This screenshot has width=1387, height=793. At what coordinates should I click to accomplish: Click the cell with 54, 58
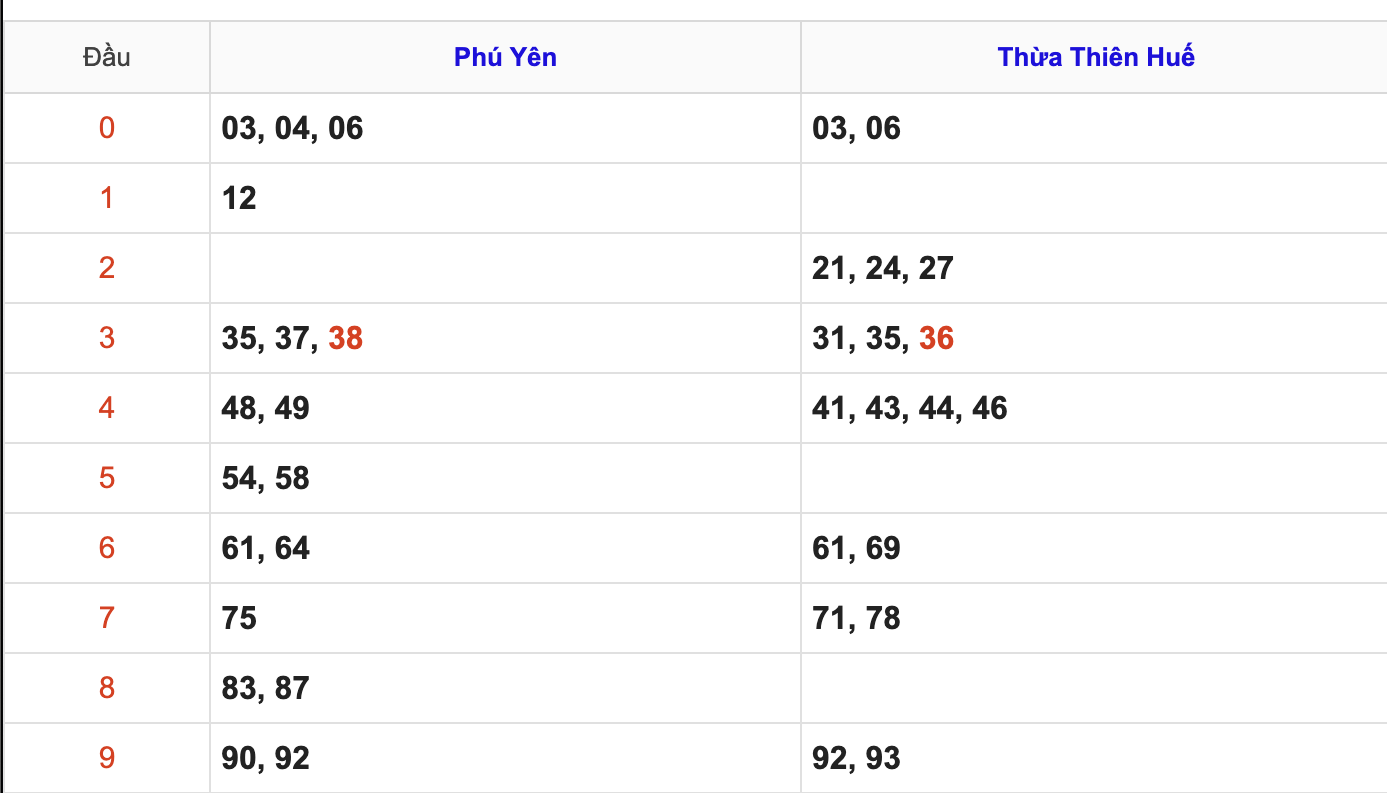pos(265,478)
